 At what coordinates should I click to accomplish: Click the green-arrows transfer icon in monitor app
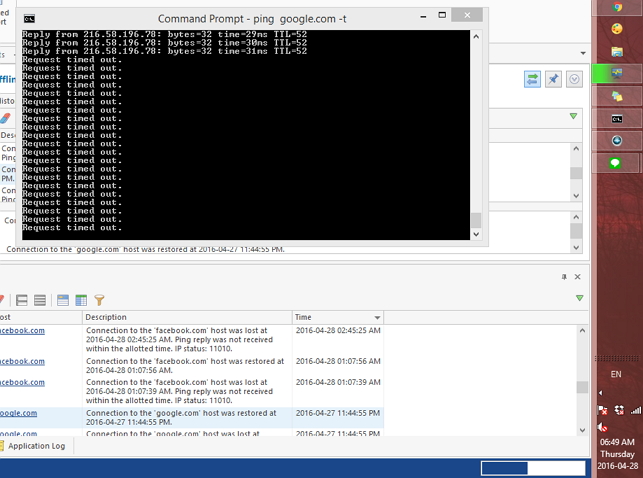click(532, 79)
